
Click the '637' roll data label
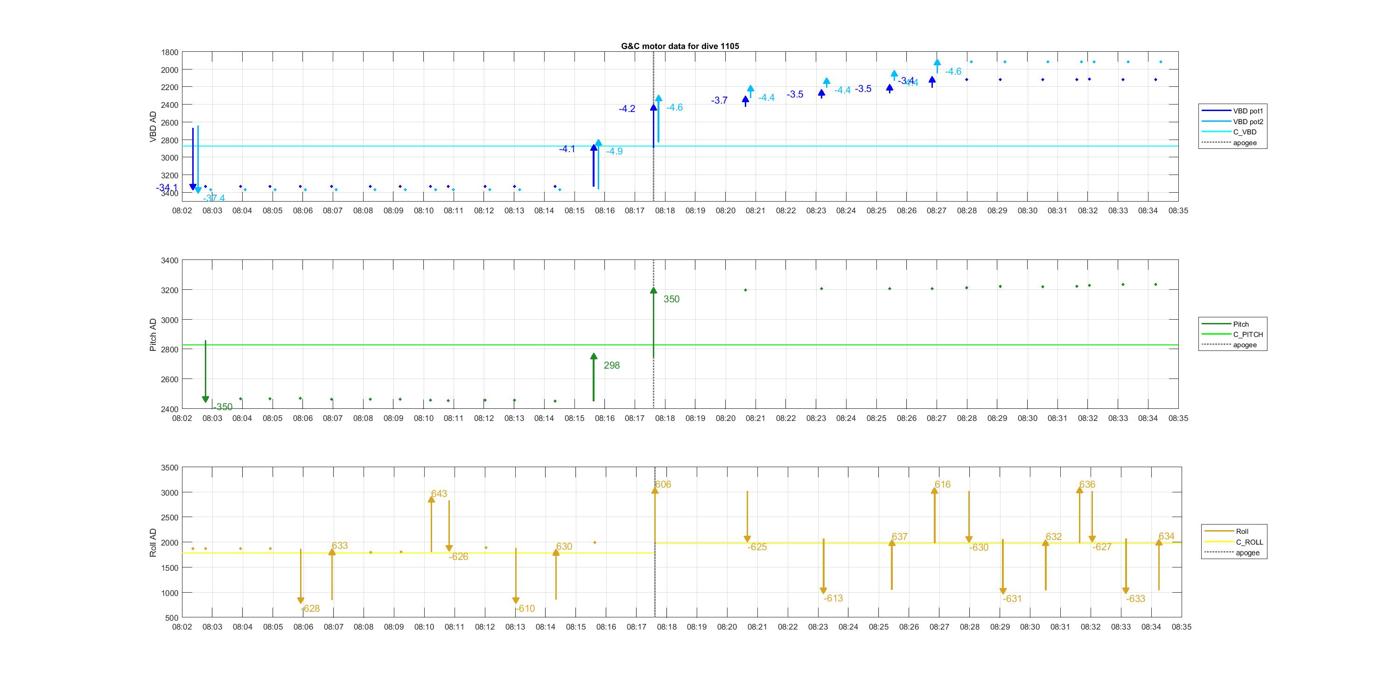tap(899, 537)
